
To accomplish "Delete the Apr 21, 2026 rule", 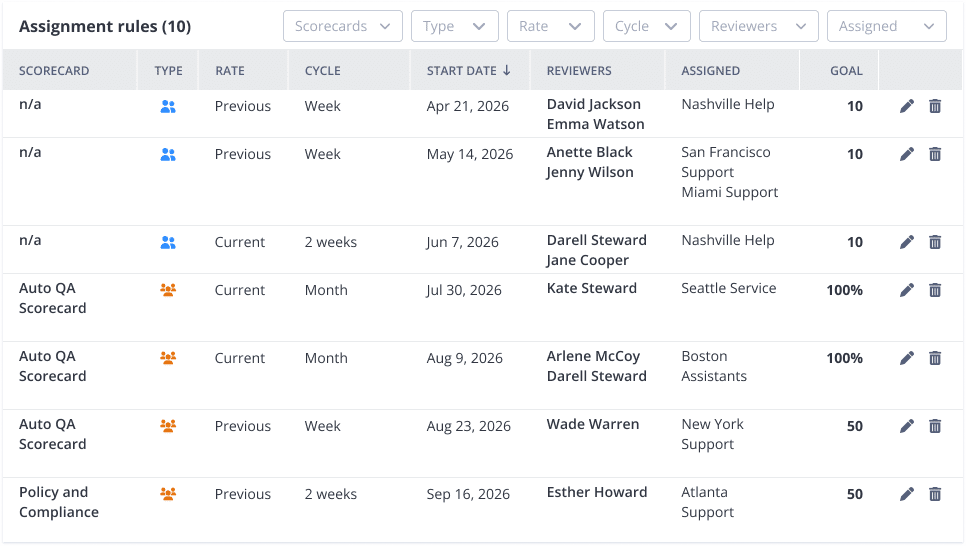I will tap(935, 106).
